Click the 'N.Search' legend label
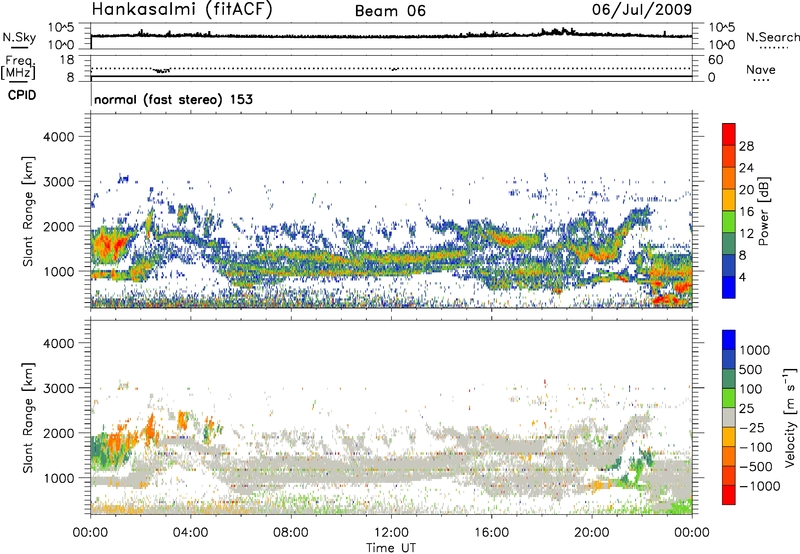 pyautogui.click(x=772, y=37)
